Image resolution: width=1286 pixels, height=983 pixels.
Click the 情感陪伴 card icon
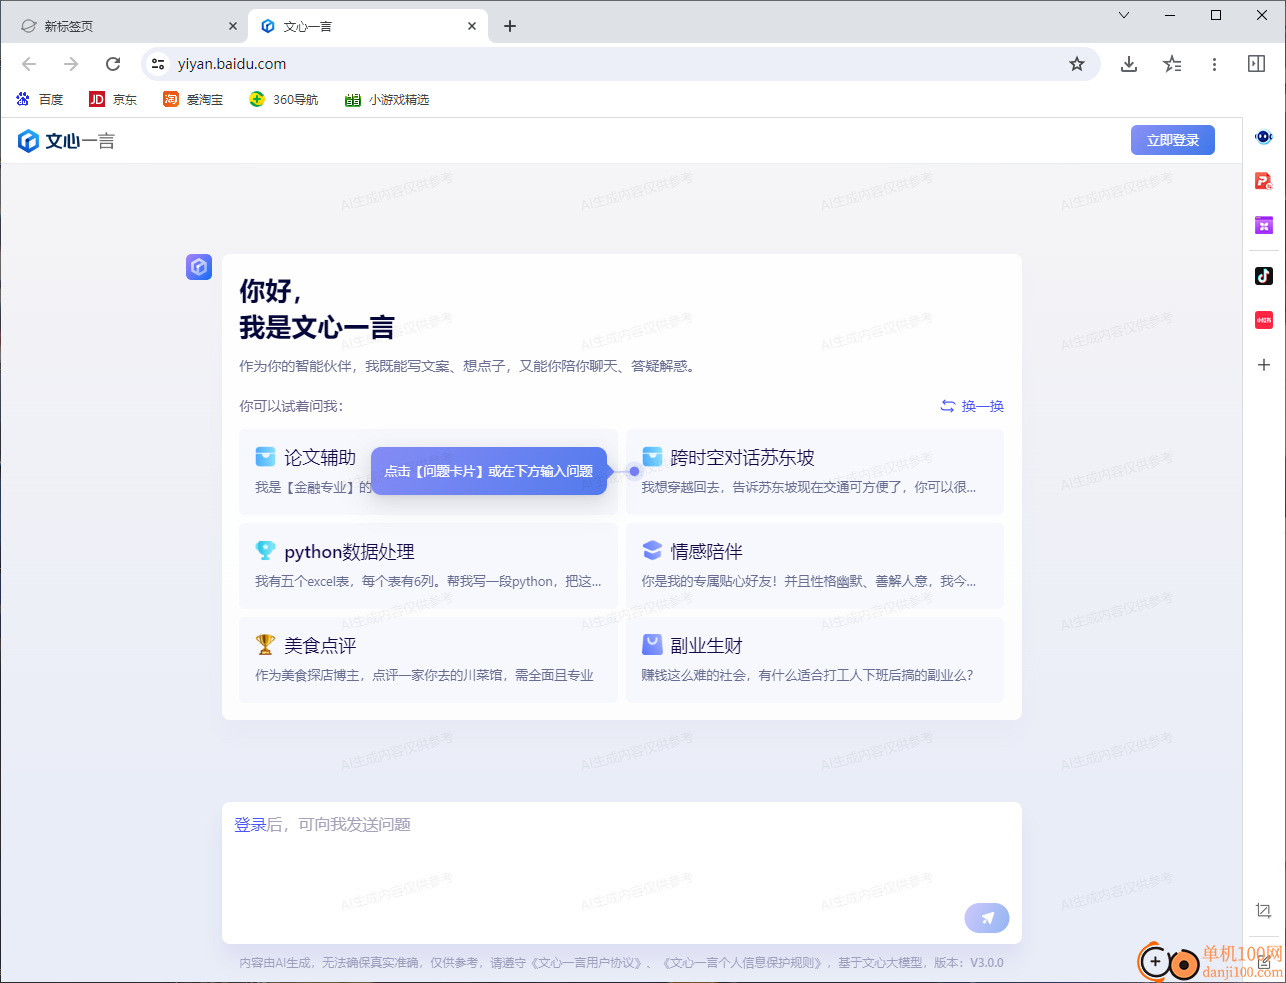[652, 551]
